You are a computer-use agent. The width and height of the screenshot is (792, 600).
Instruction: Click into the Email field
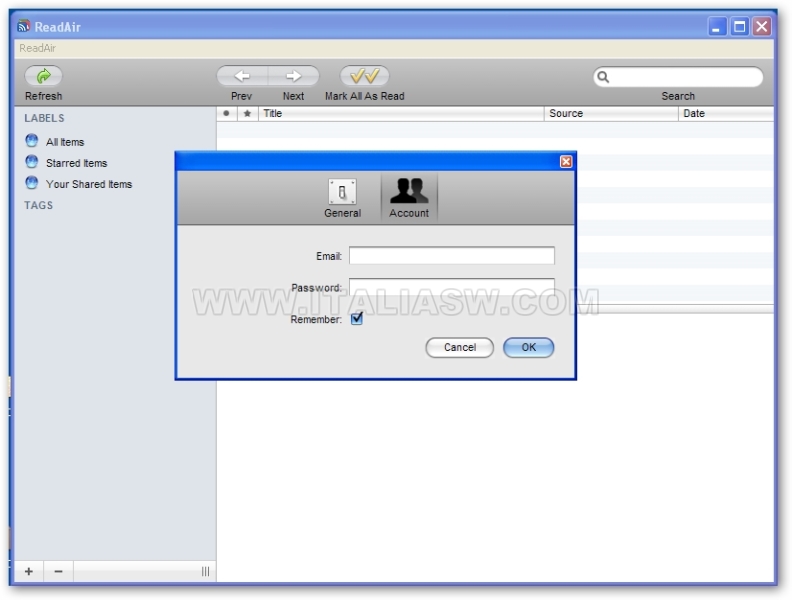(x=452, y=256)
